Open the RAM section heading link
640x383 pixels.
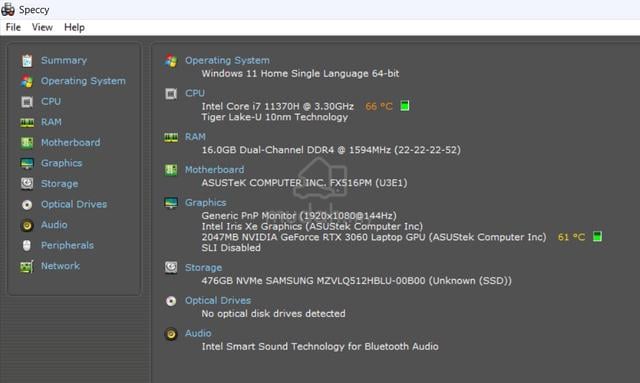[195, 137]
